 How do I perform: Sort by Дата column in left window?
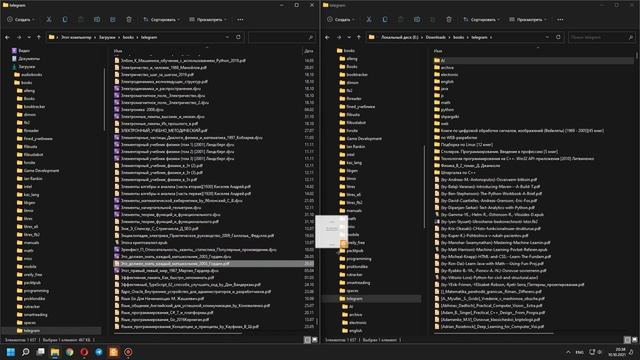tap(309, 51)
